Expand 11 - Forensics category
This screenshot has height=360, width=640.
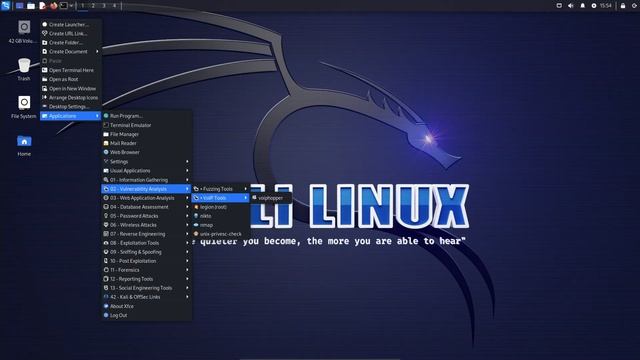coord(147,270)
